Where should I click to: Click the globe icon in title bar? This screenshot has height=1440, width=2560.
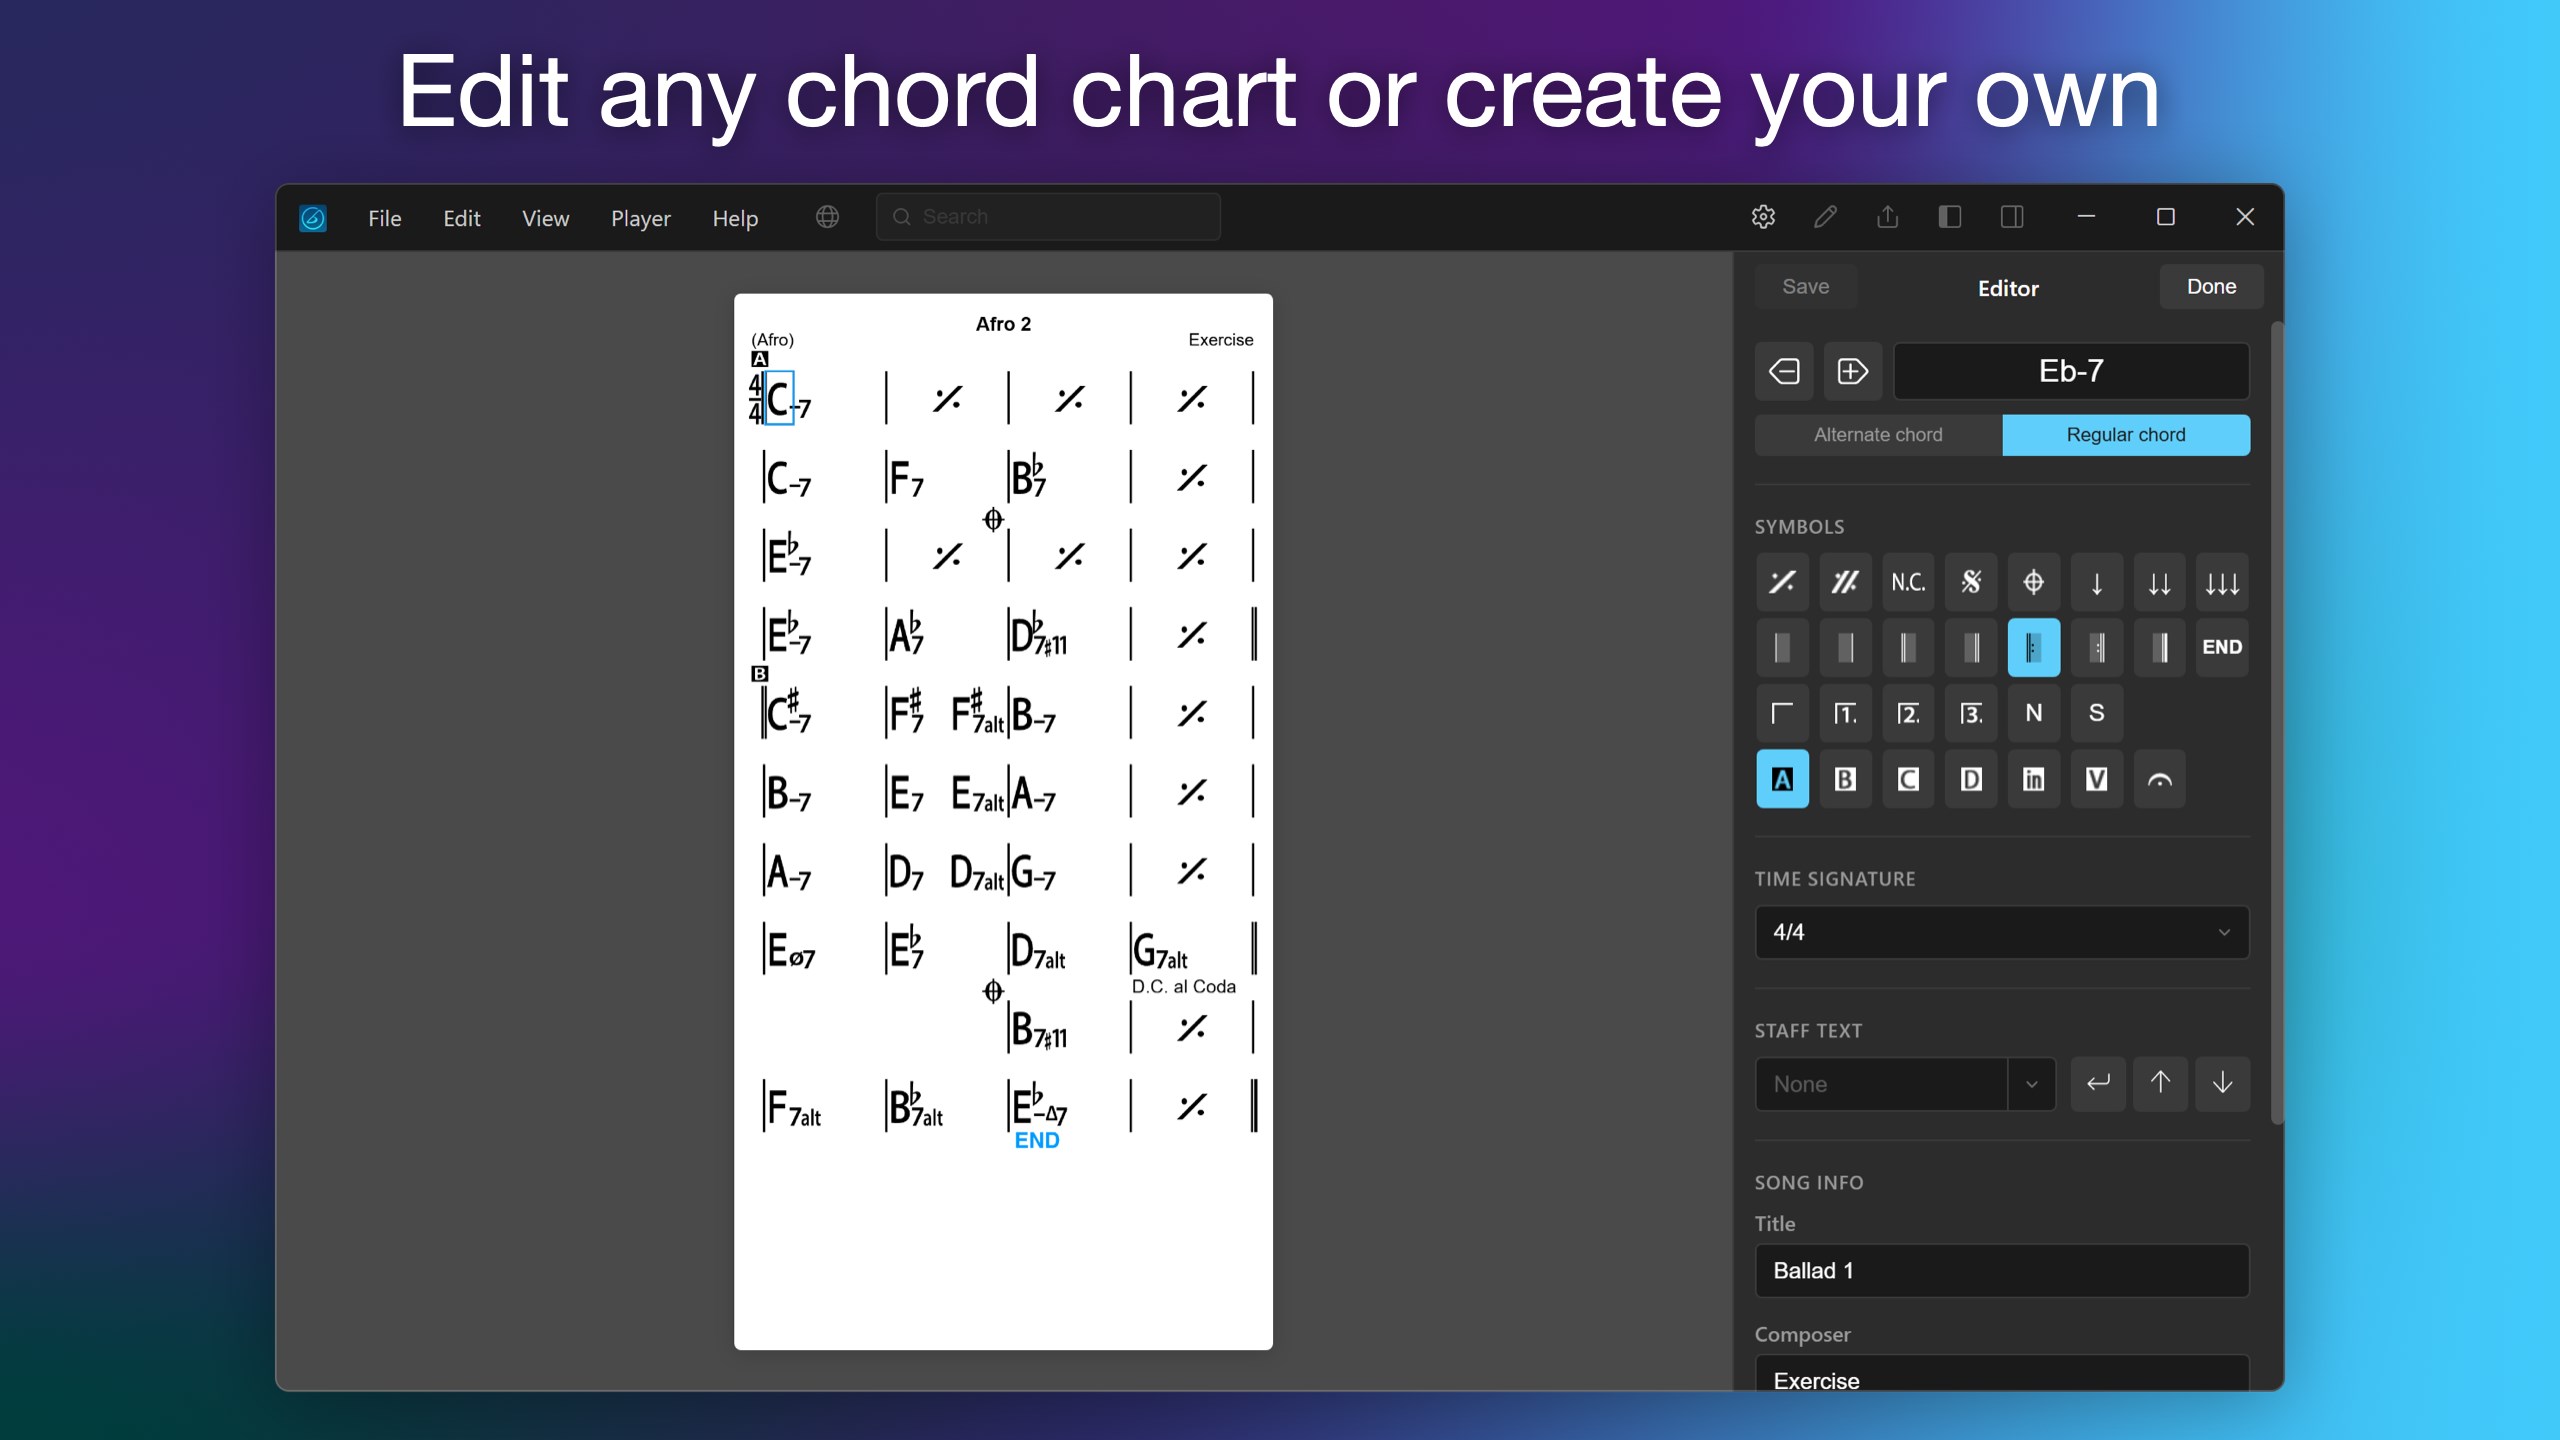[x=827, y=217]
